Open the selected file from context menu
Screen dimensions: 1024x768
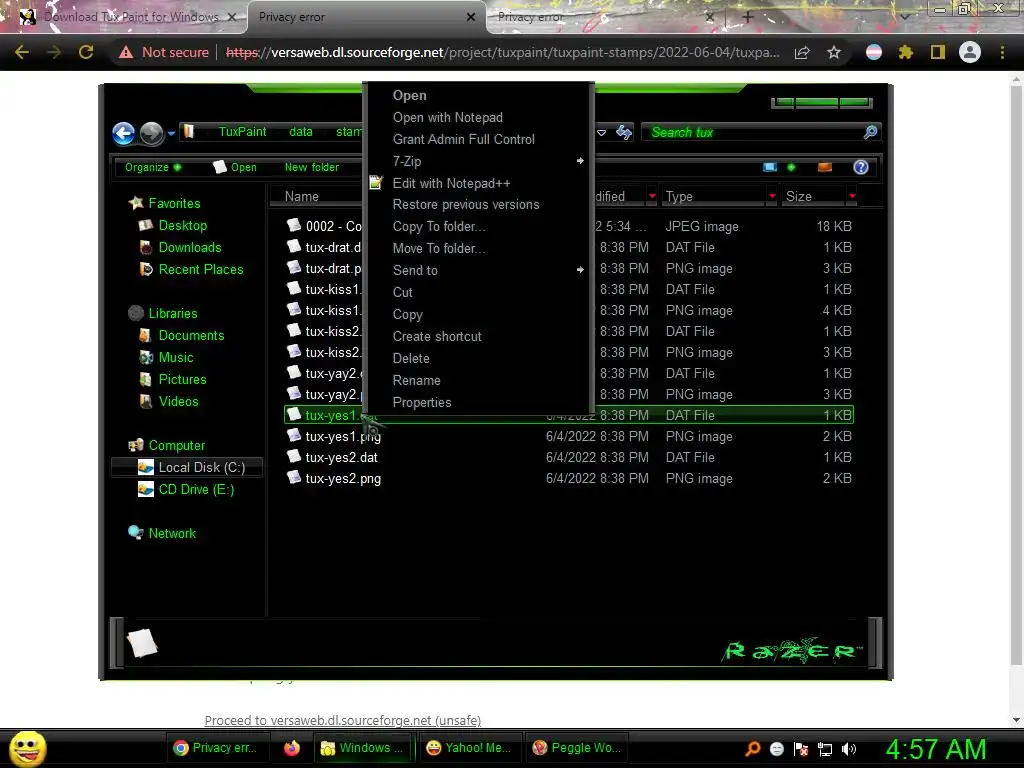409,95
